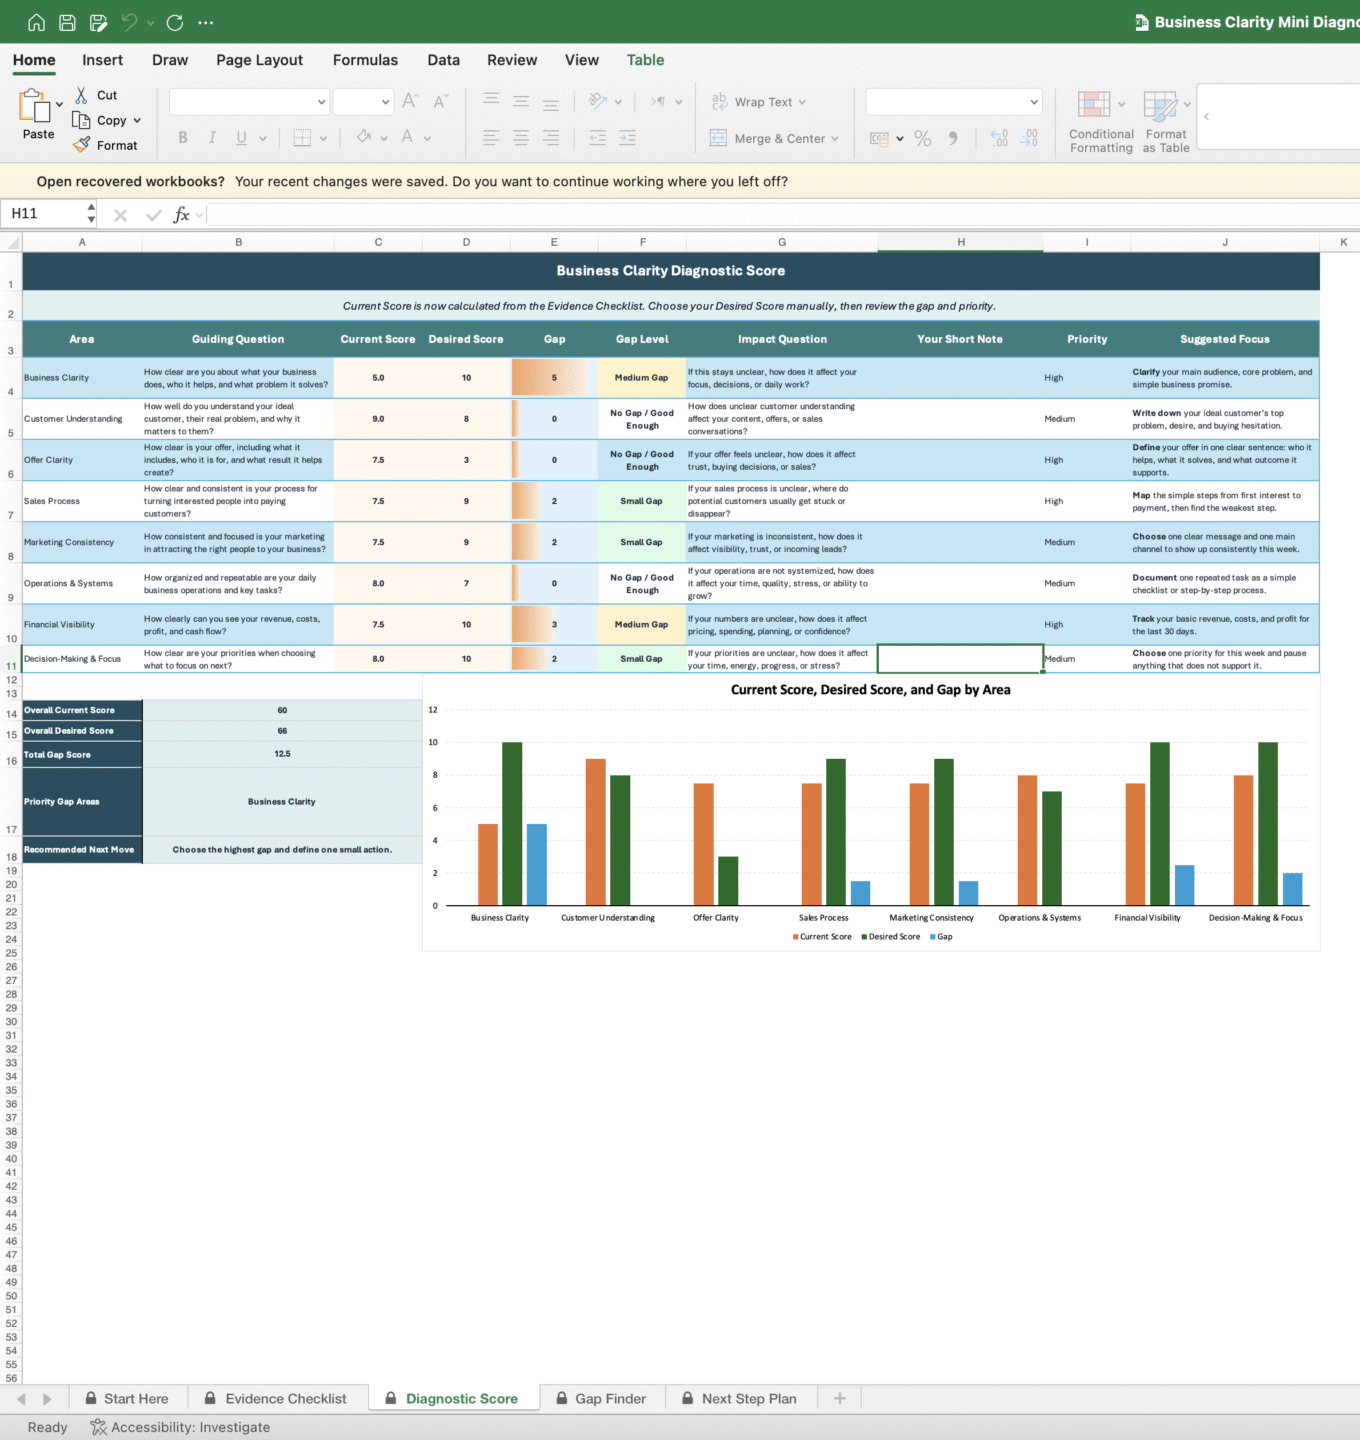Expand the Copy options arrow

137,121
